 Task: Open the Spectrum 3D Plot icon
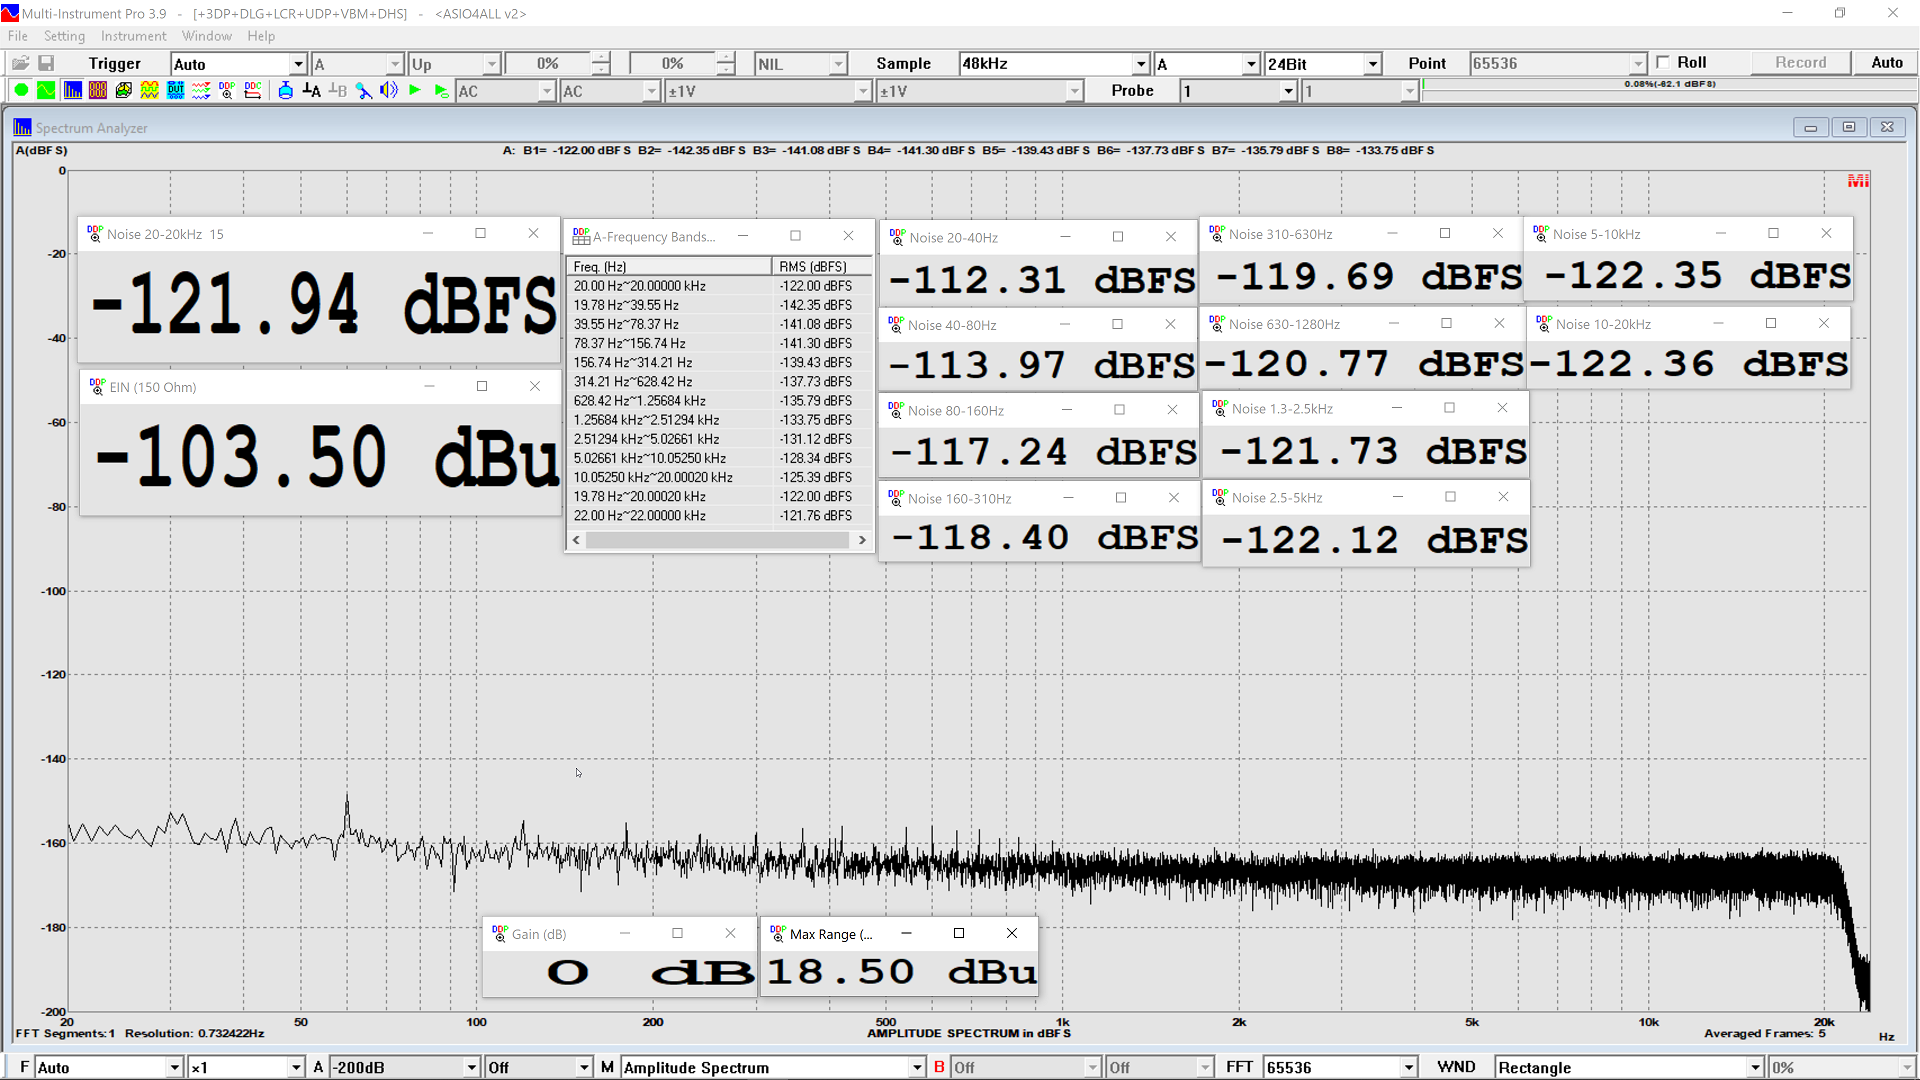click(124, 90)
